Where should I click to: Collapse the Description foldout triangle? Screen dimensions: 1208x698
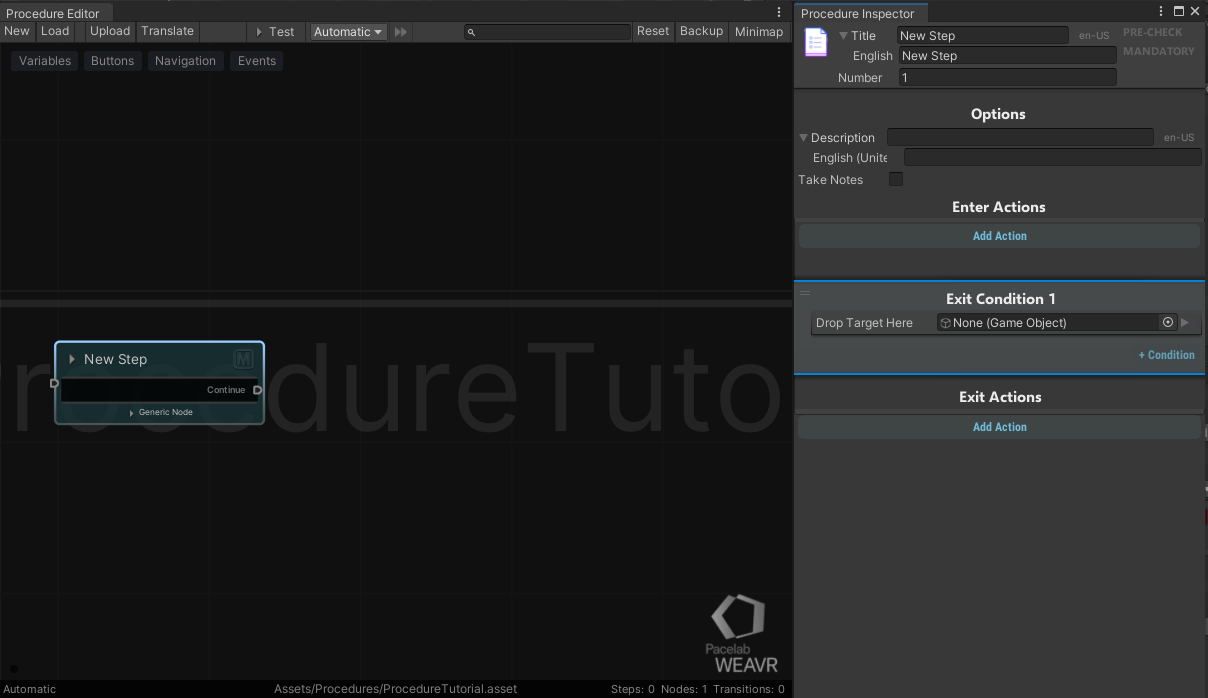(x=803, y=137)
